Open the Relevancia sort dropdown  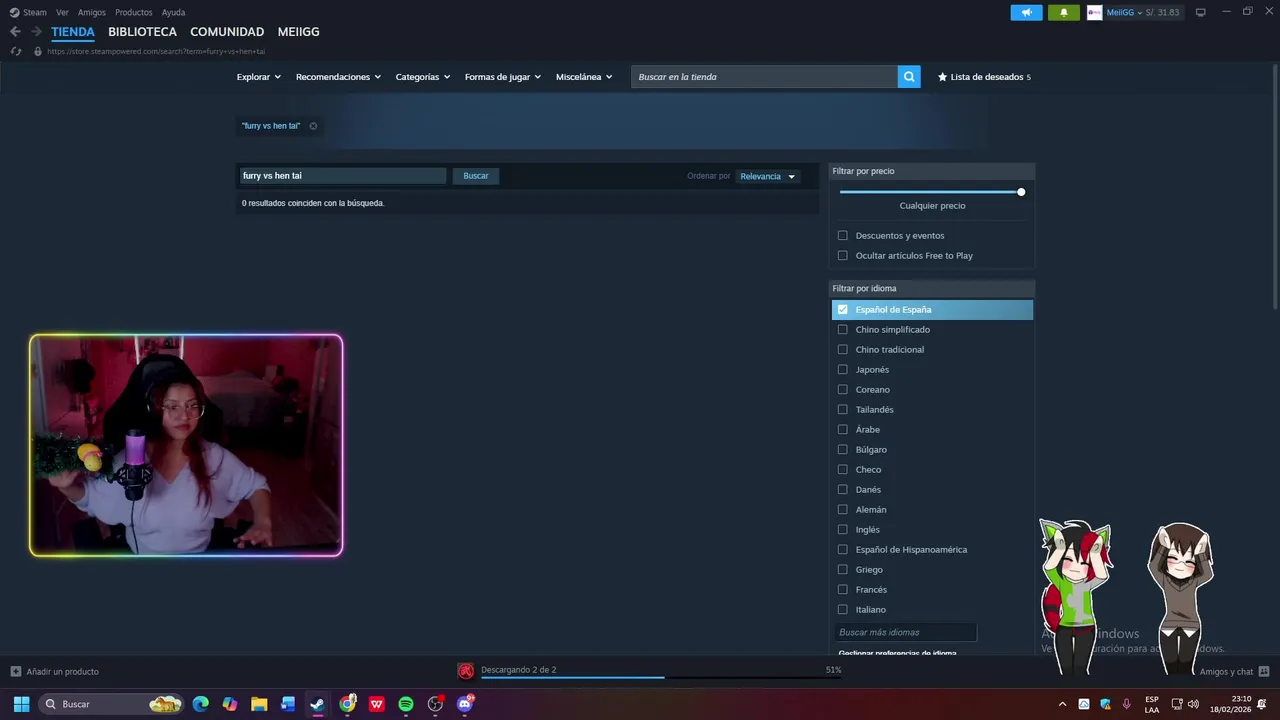coord(768,176)
